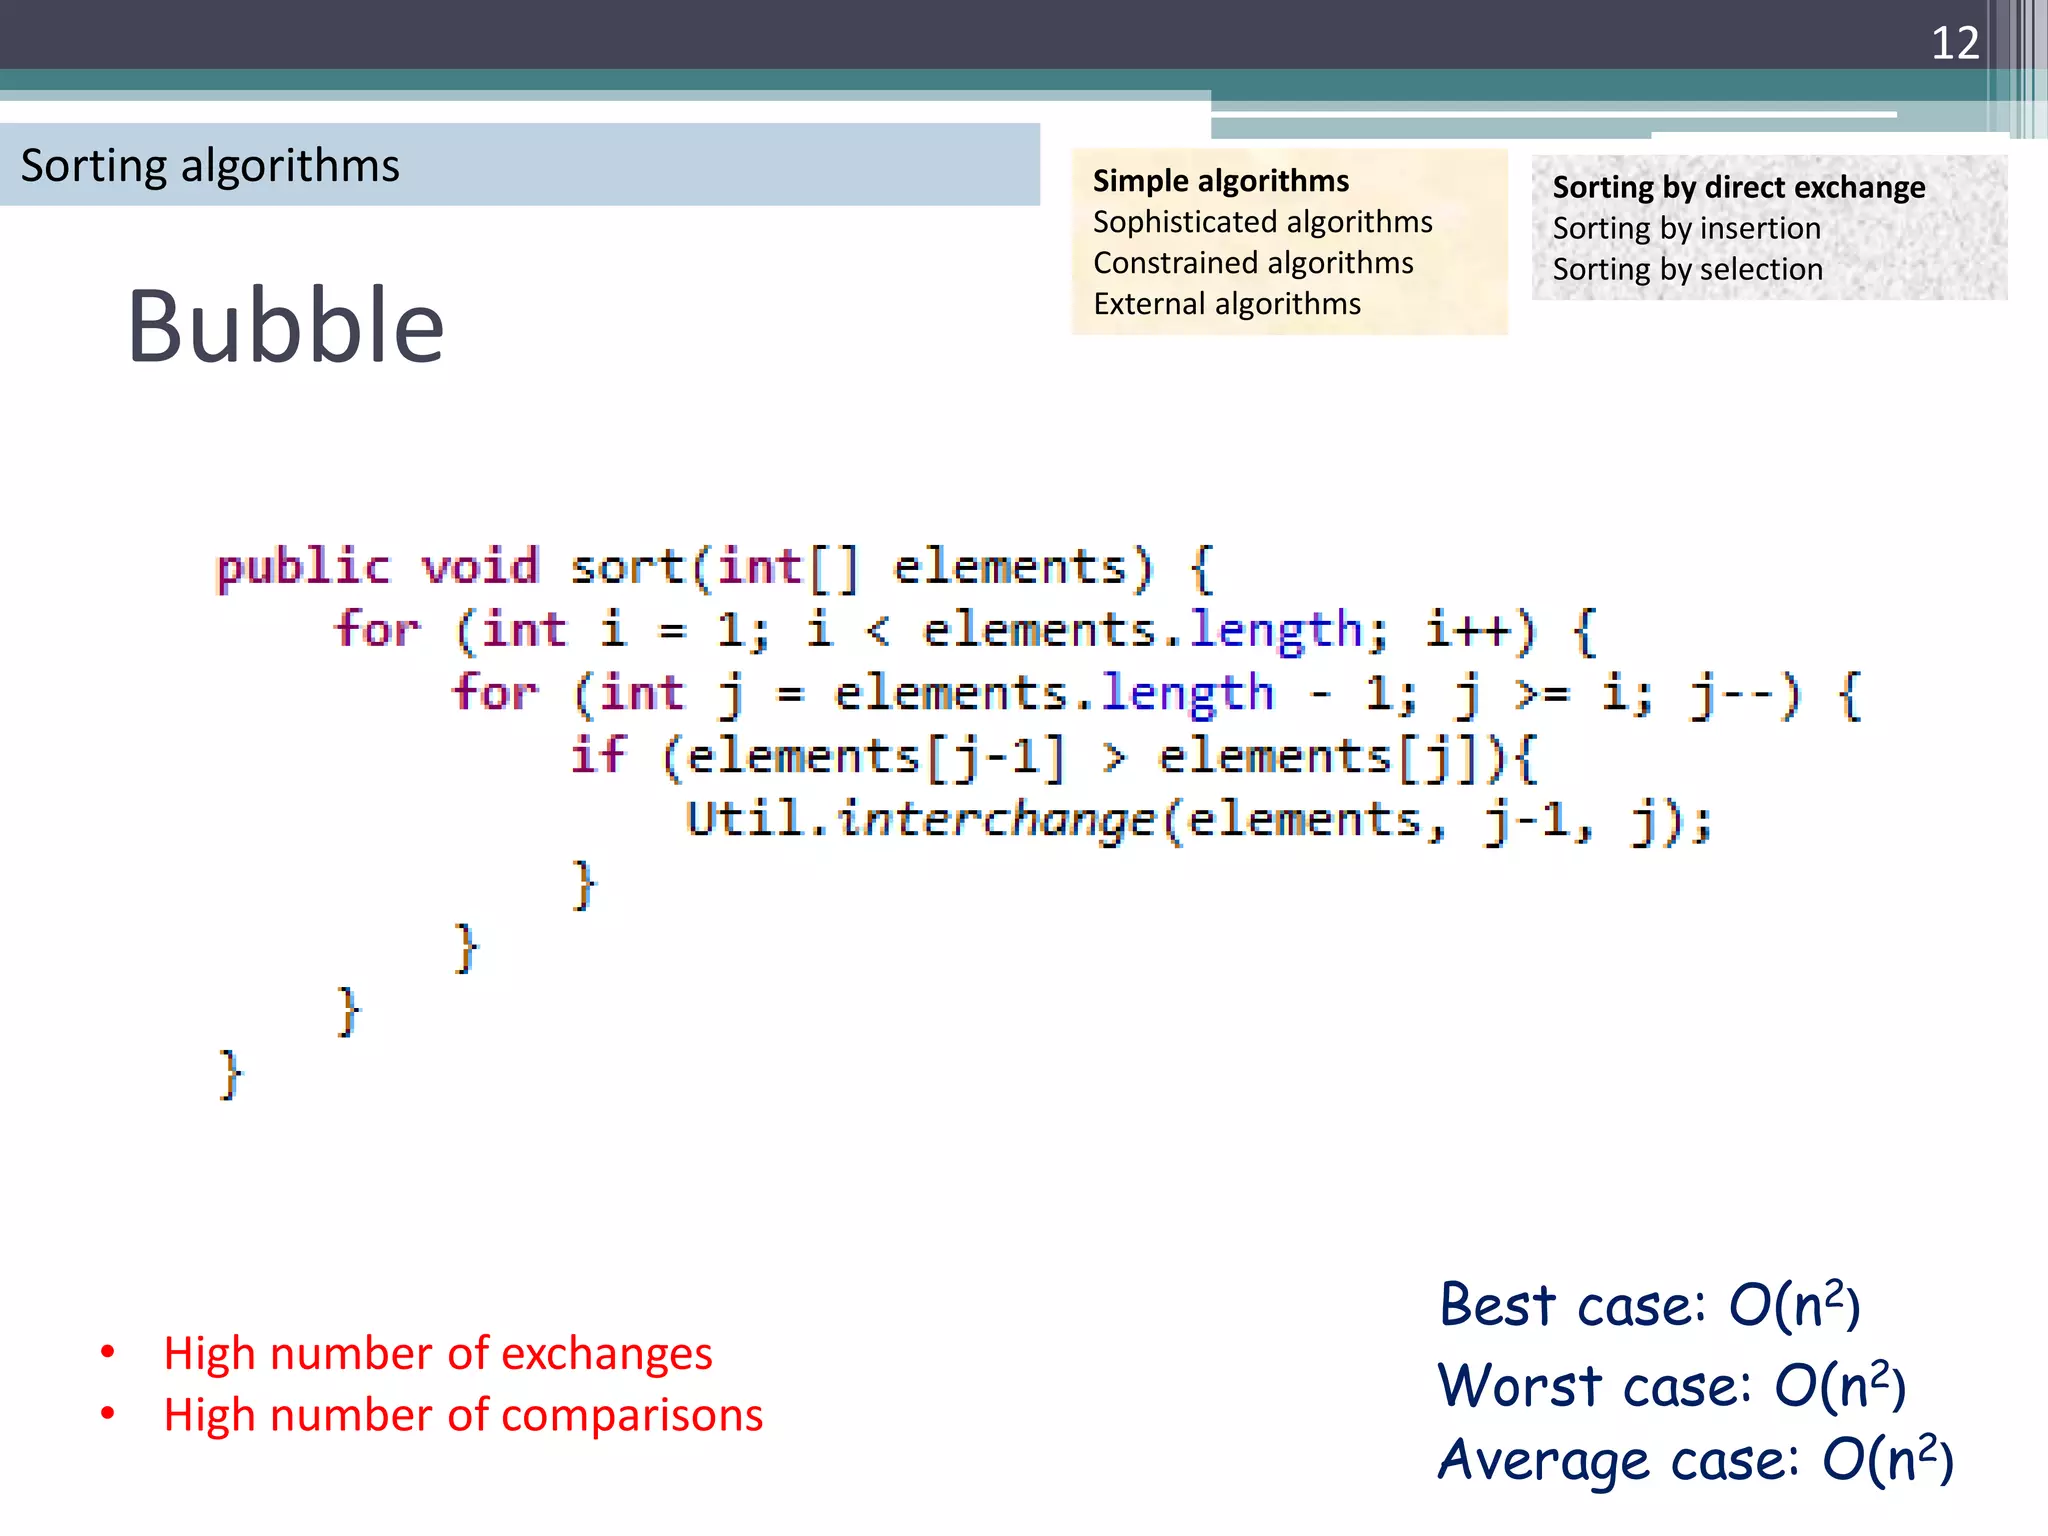The width and height of the screenshot is (2048, 1536).
Task: Click the outer for loop line
Action: tap(964, 631)
